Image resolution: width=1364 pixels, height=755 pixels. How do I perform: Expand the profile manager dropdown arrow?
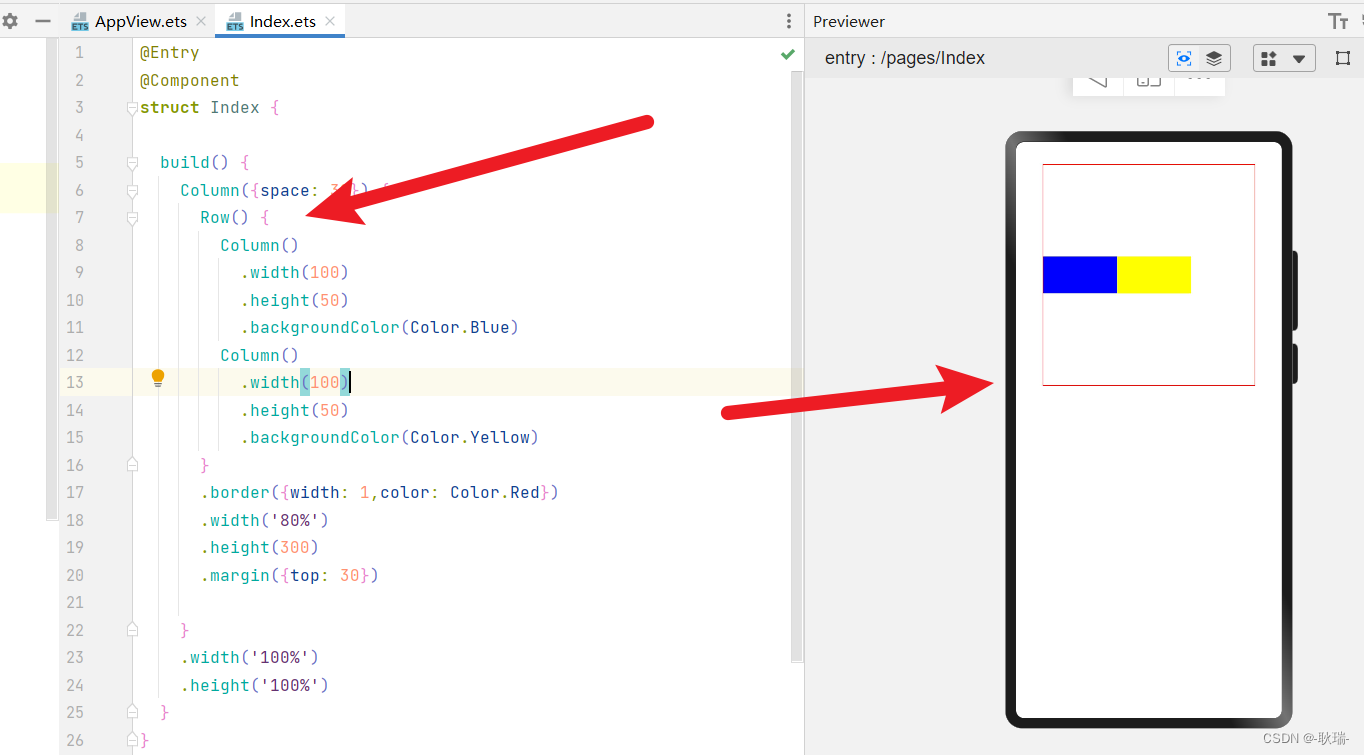click(x=1299, y=58)
